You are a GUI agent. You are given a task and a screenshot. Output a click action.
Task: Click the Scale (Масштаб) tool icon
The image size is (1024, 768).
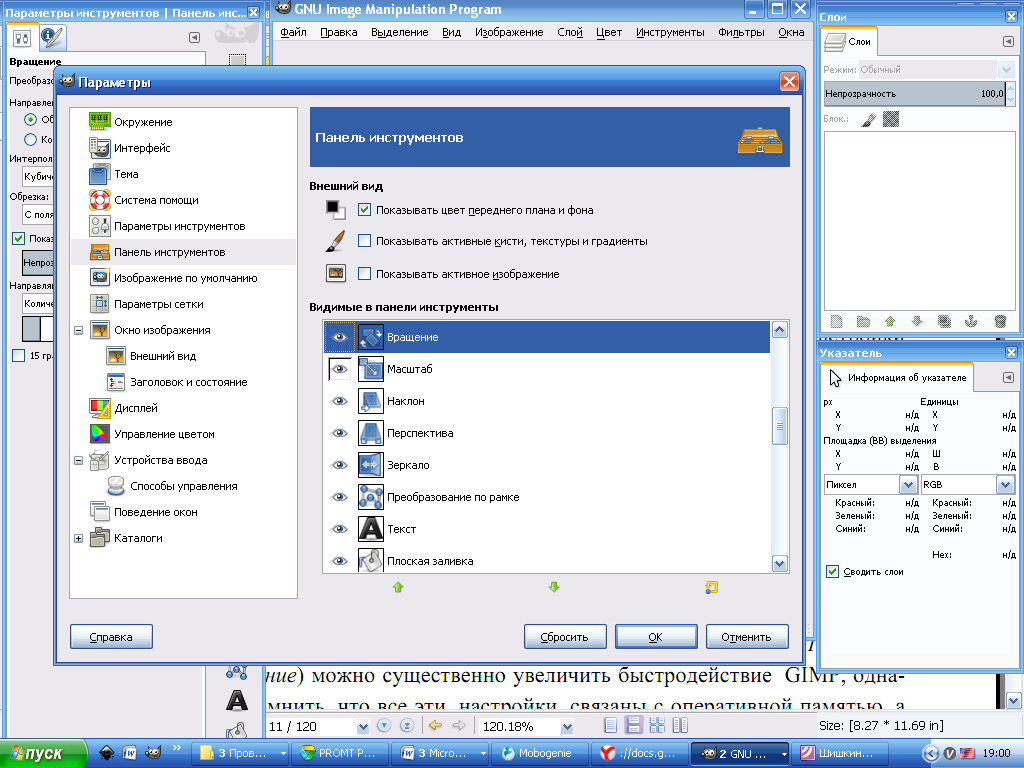(370, 369)
